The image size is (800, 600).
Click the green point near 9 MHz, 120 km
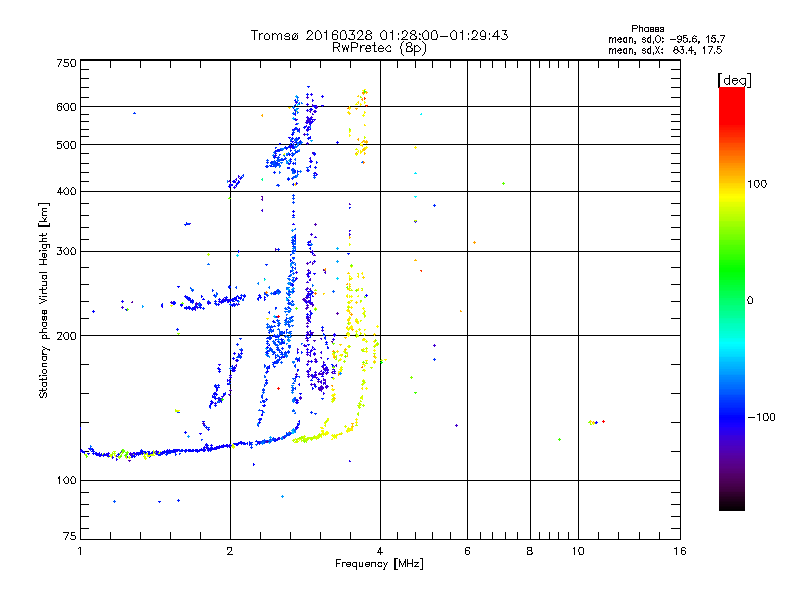tap(560, 439)
